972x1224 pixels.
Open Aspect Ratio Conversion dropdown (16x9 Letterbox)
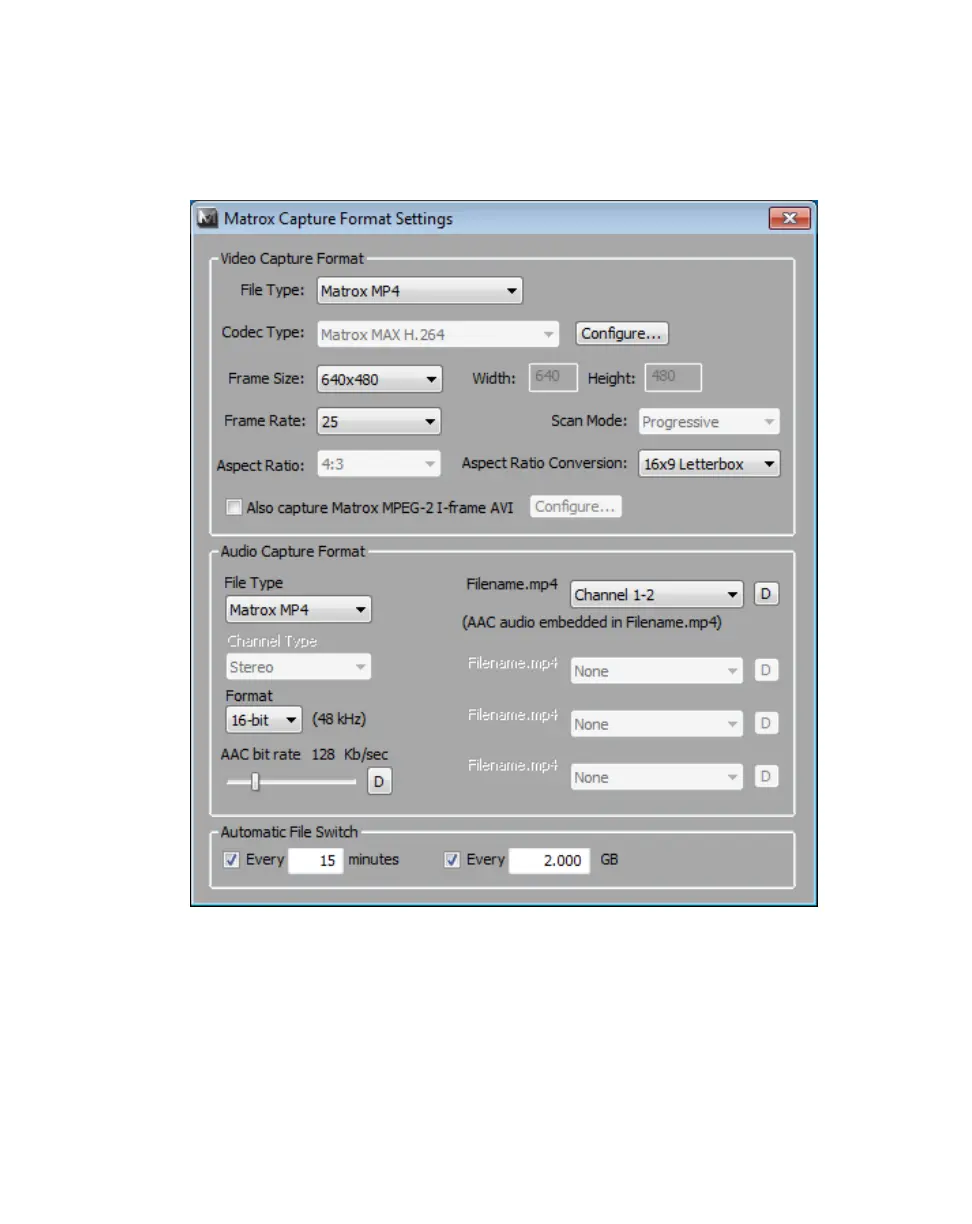pos(709,464)
